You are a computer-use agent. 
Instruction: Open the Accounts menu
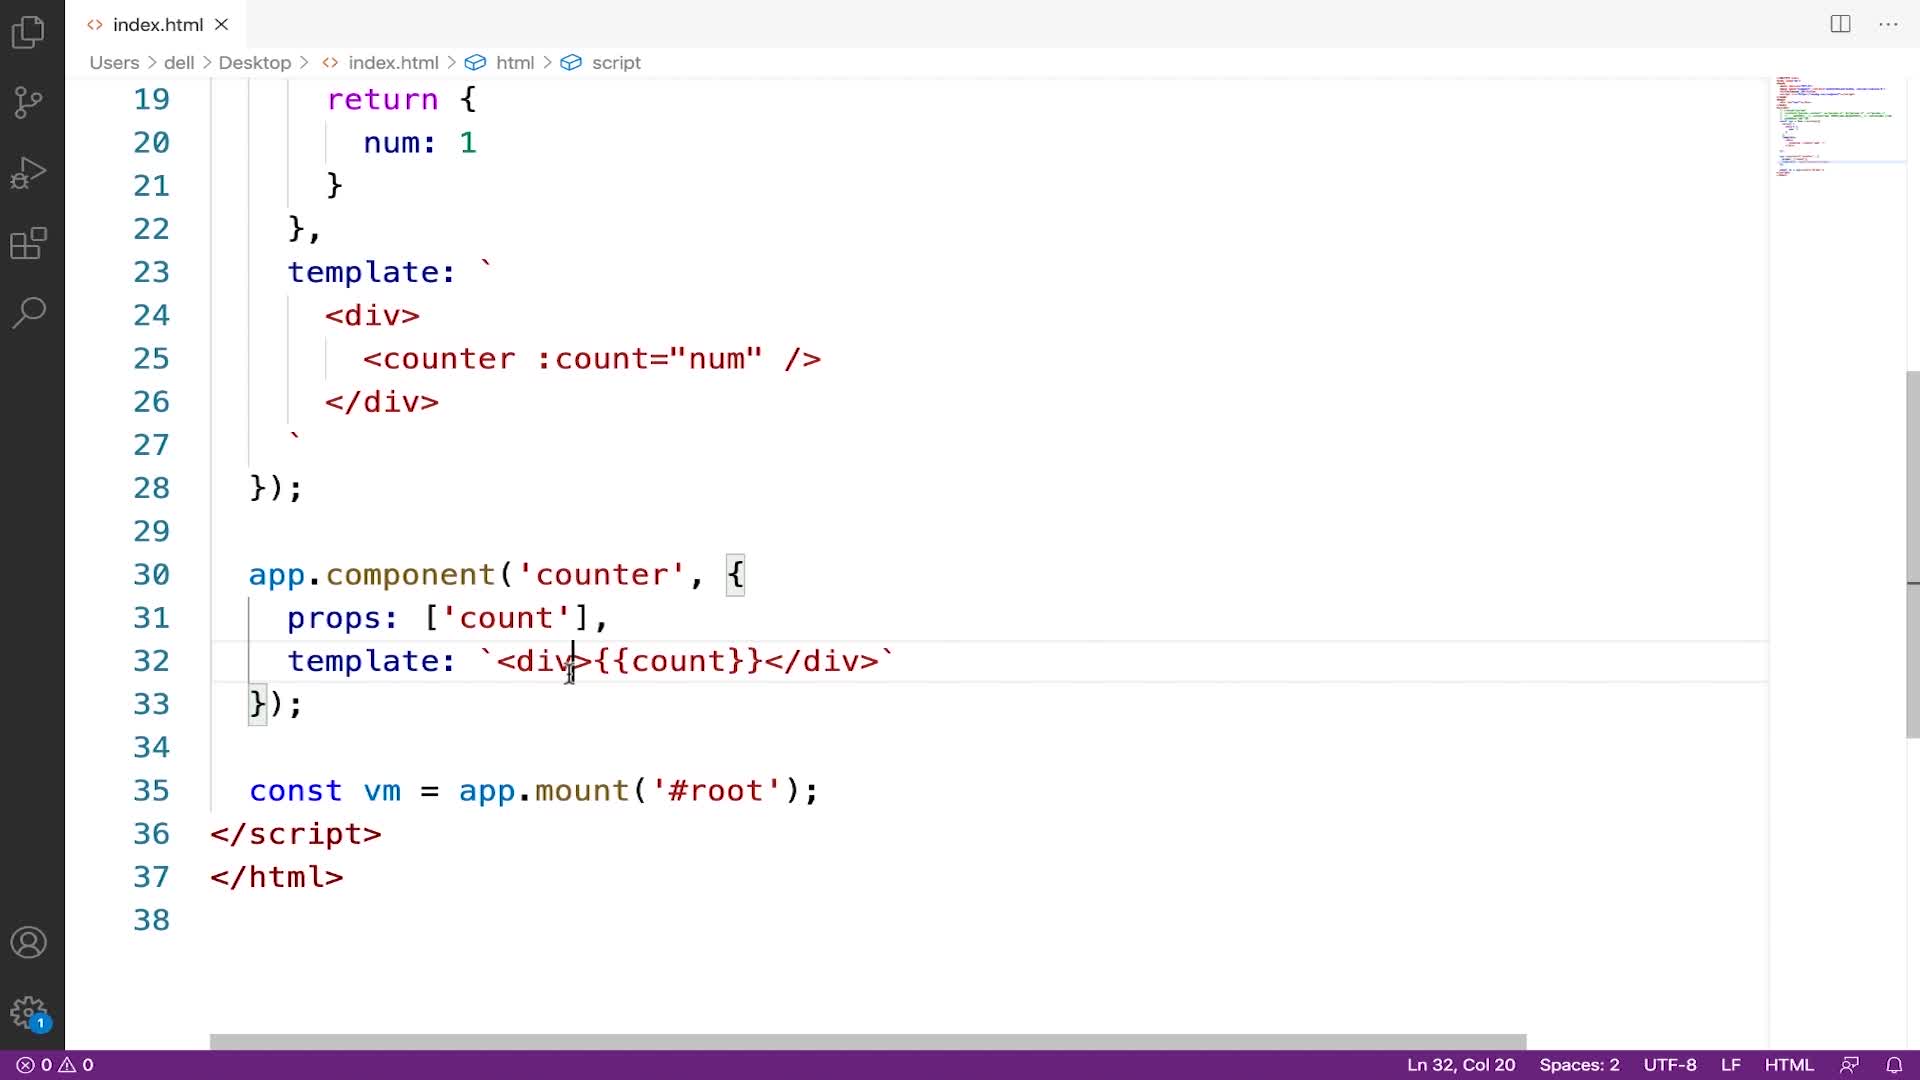click(x=29, y=943)
